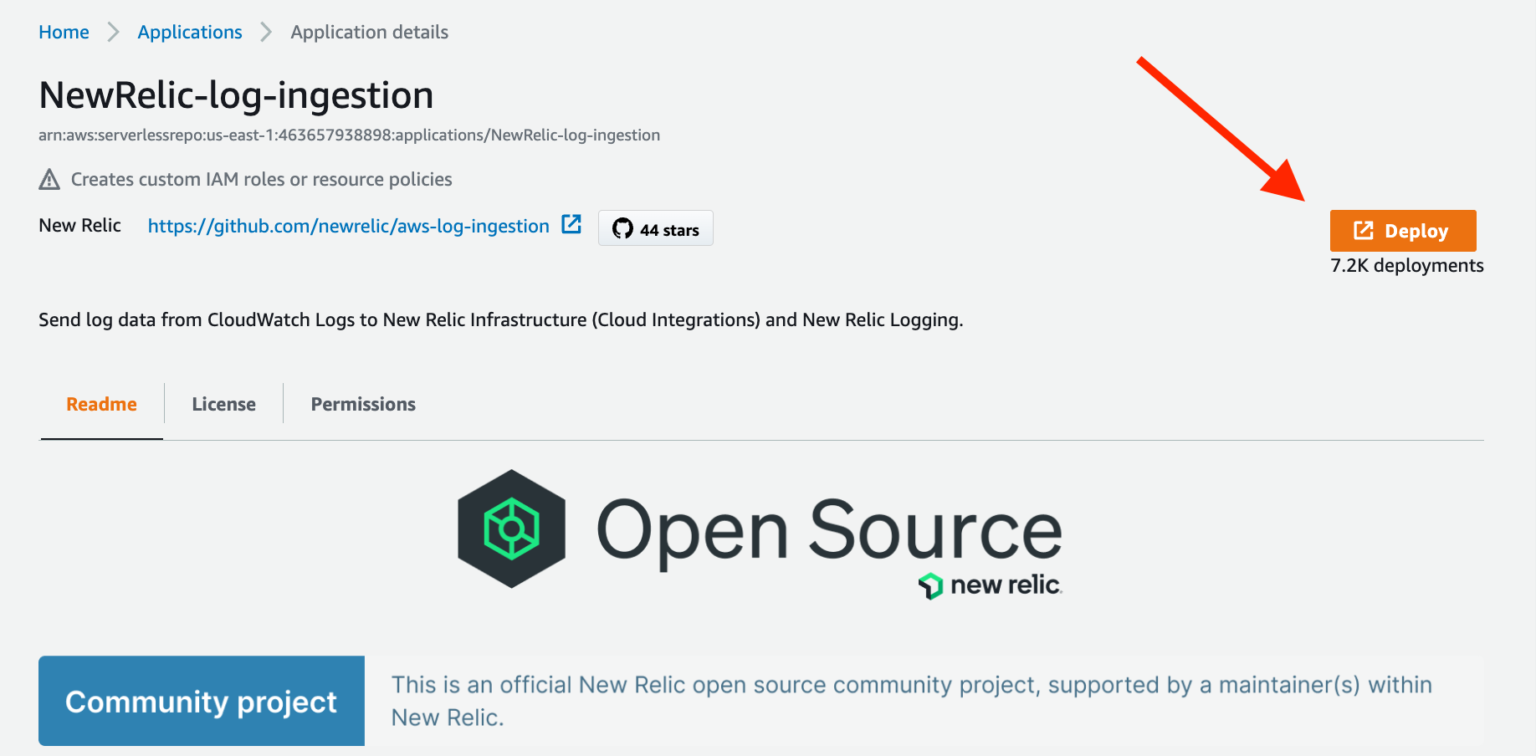Click the NewRelic-log-ingestion page title

pyautogui.click(x=236, y=94)
